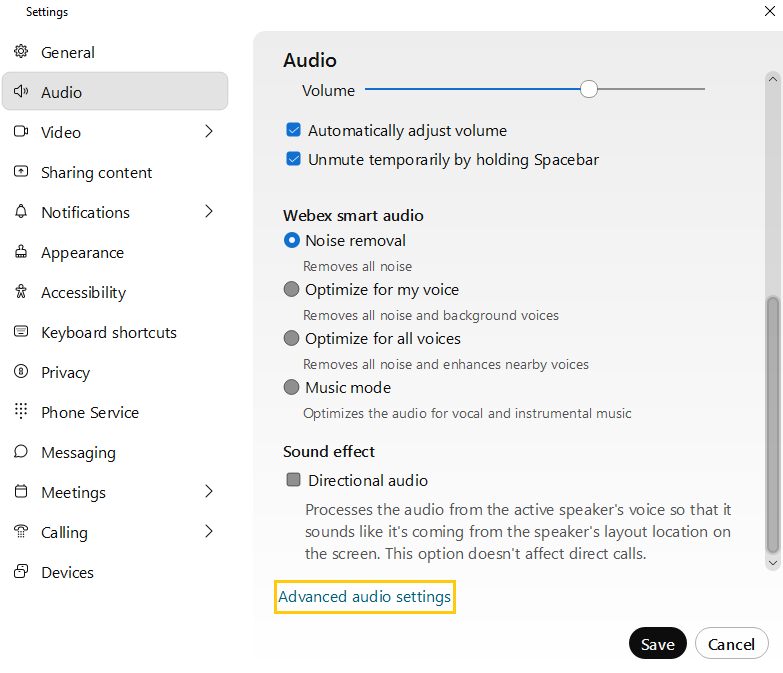Click the Volume slider handle
This screenshot has height=673, width=783.
coord(589,89)
